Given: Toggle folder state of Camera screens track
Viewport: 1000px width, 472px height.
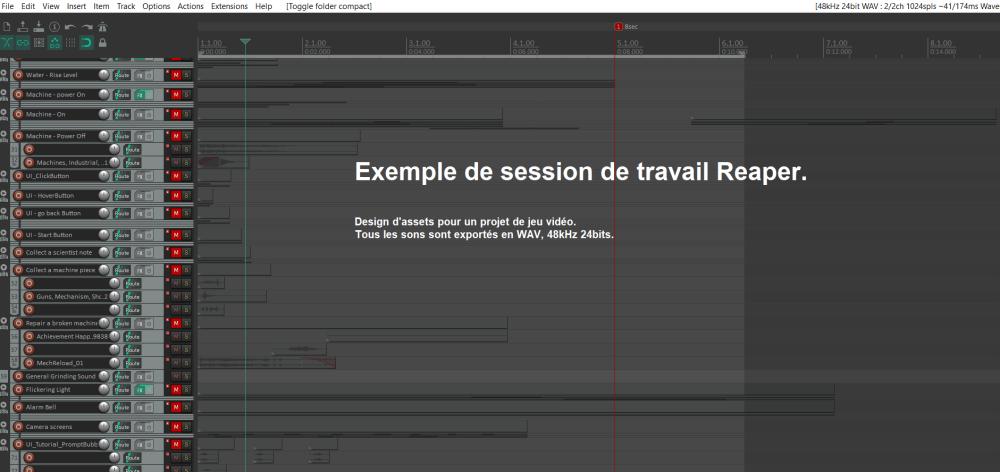Looking at the screenshot, I should pos(4,425).
